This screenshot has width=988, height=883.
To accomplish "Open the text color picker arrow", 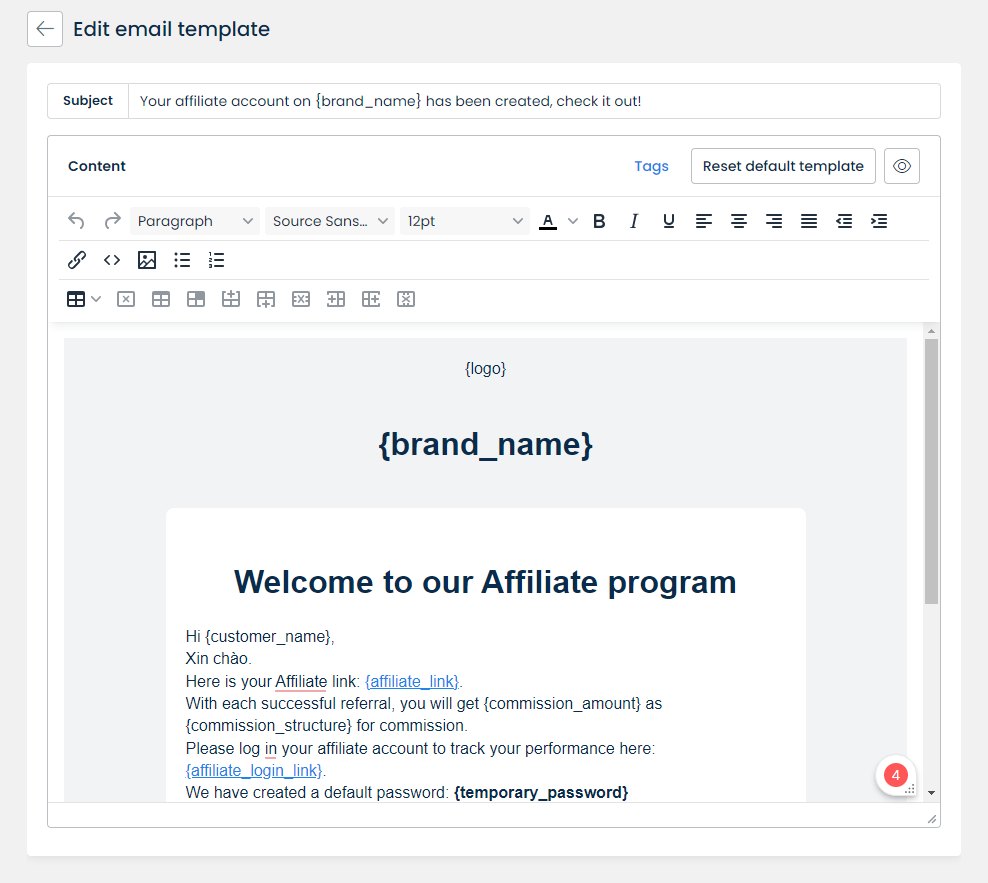I will [573, 221].
